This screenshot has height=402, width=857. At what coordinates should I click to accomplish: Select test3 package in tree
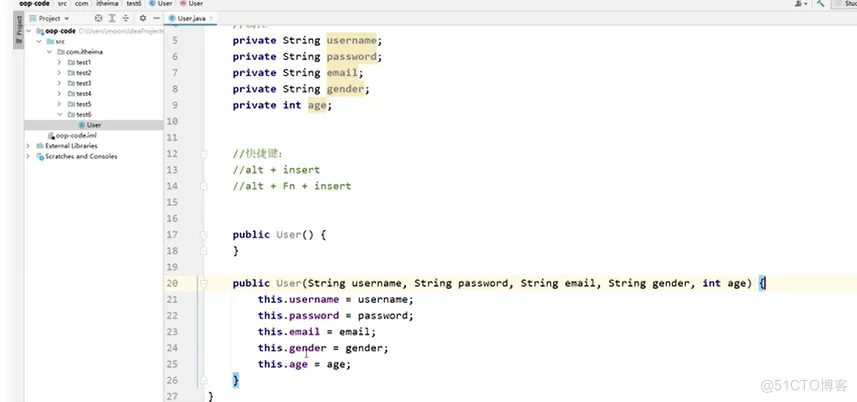pyautogui.click(x=83, y=83)
